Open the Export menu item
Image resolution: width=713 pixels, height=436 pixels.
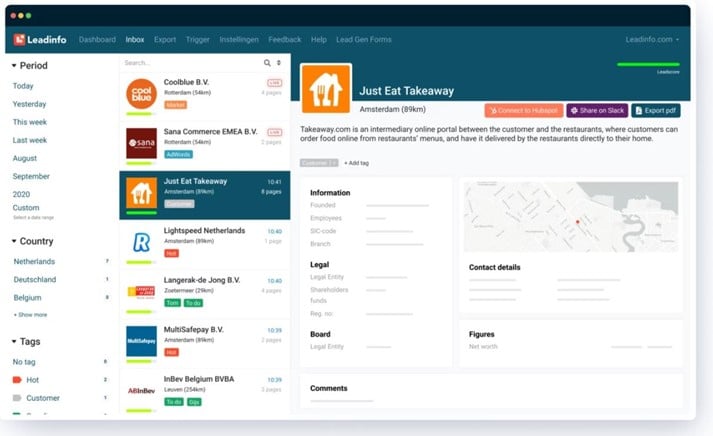165,40
